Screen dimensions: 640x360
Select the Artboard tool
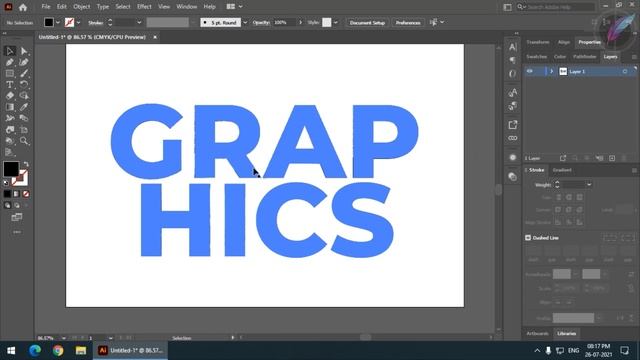[x=24, y=130]
